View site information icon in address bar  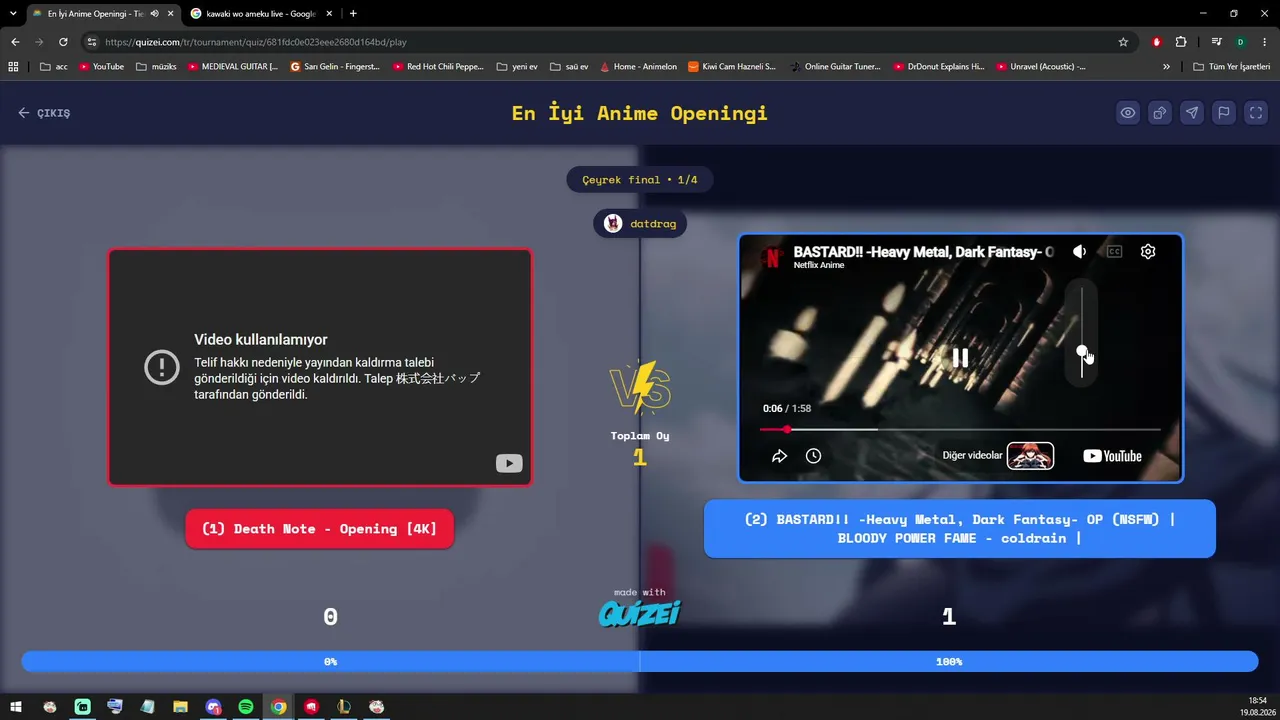pyautogui.click(x=92, y=42)
